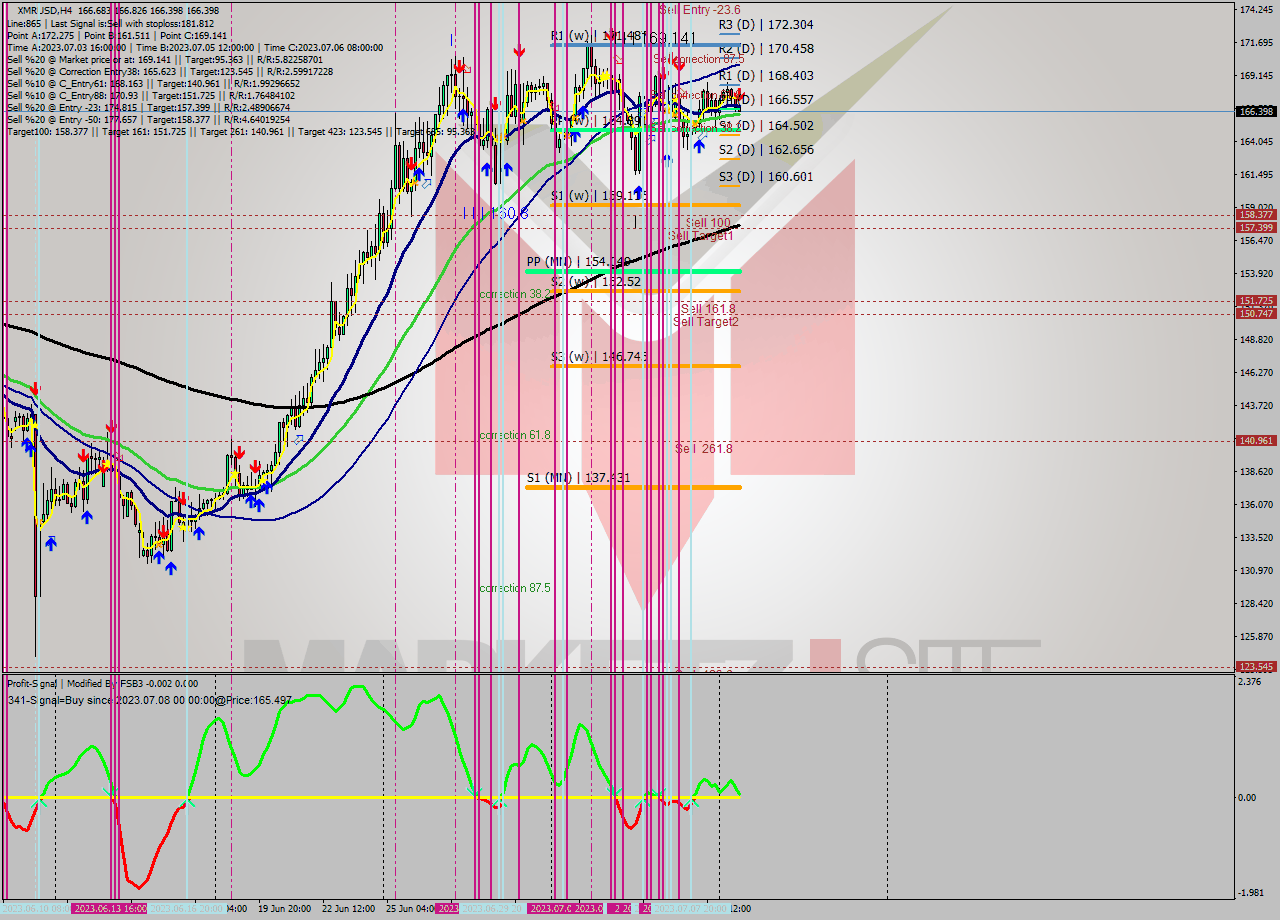Select the 146.270 price scale value
The height and width of the screenshot is (920, 1280).
(1256, 372)
